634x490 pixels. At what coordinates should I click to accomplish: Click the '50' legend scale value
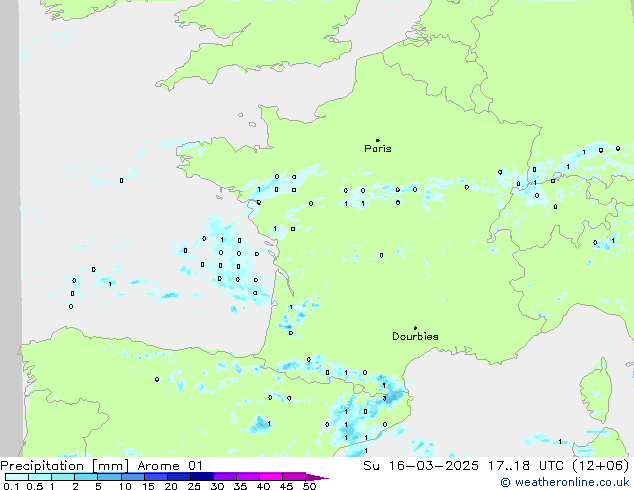[x=309, y=486]
